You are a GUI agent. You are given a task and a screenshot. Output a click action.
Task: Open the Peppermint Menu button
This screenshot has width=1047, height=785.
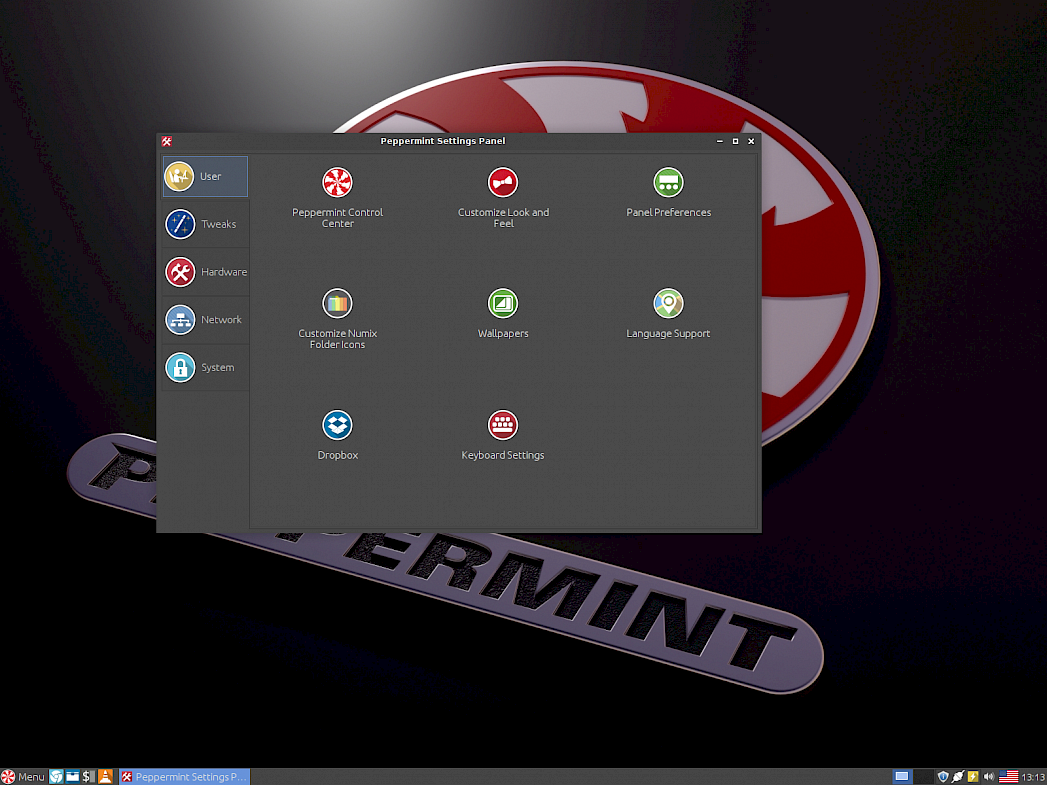point(23,776)
